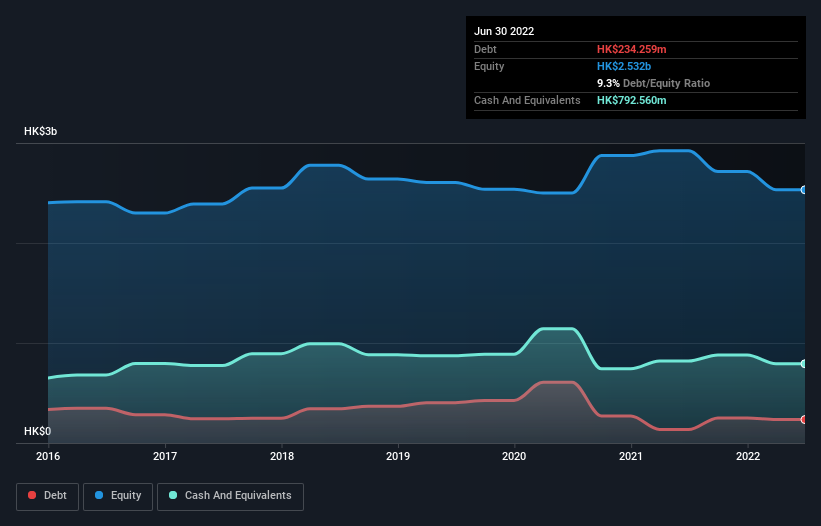Click the HK$792.560m cash value
This screenshot has height=526, width=821.
(x=631, y=100)
